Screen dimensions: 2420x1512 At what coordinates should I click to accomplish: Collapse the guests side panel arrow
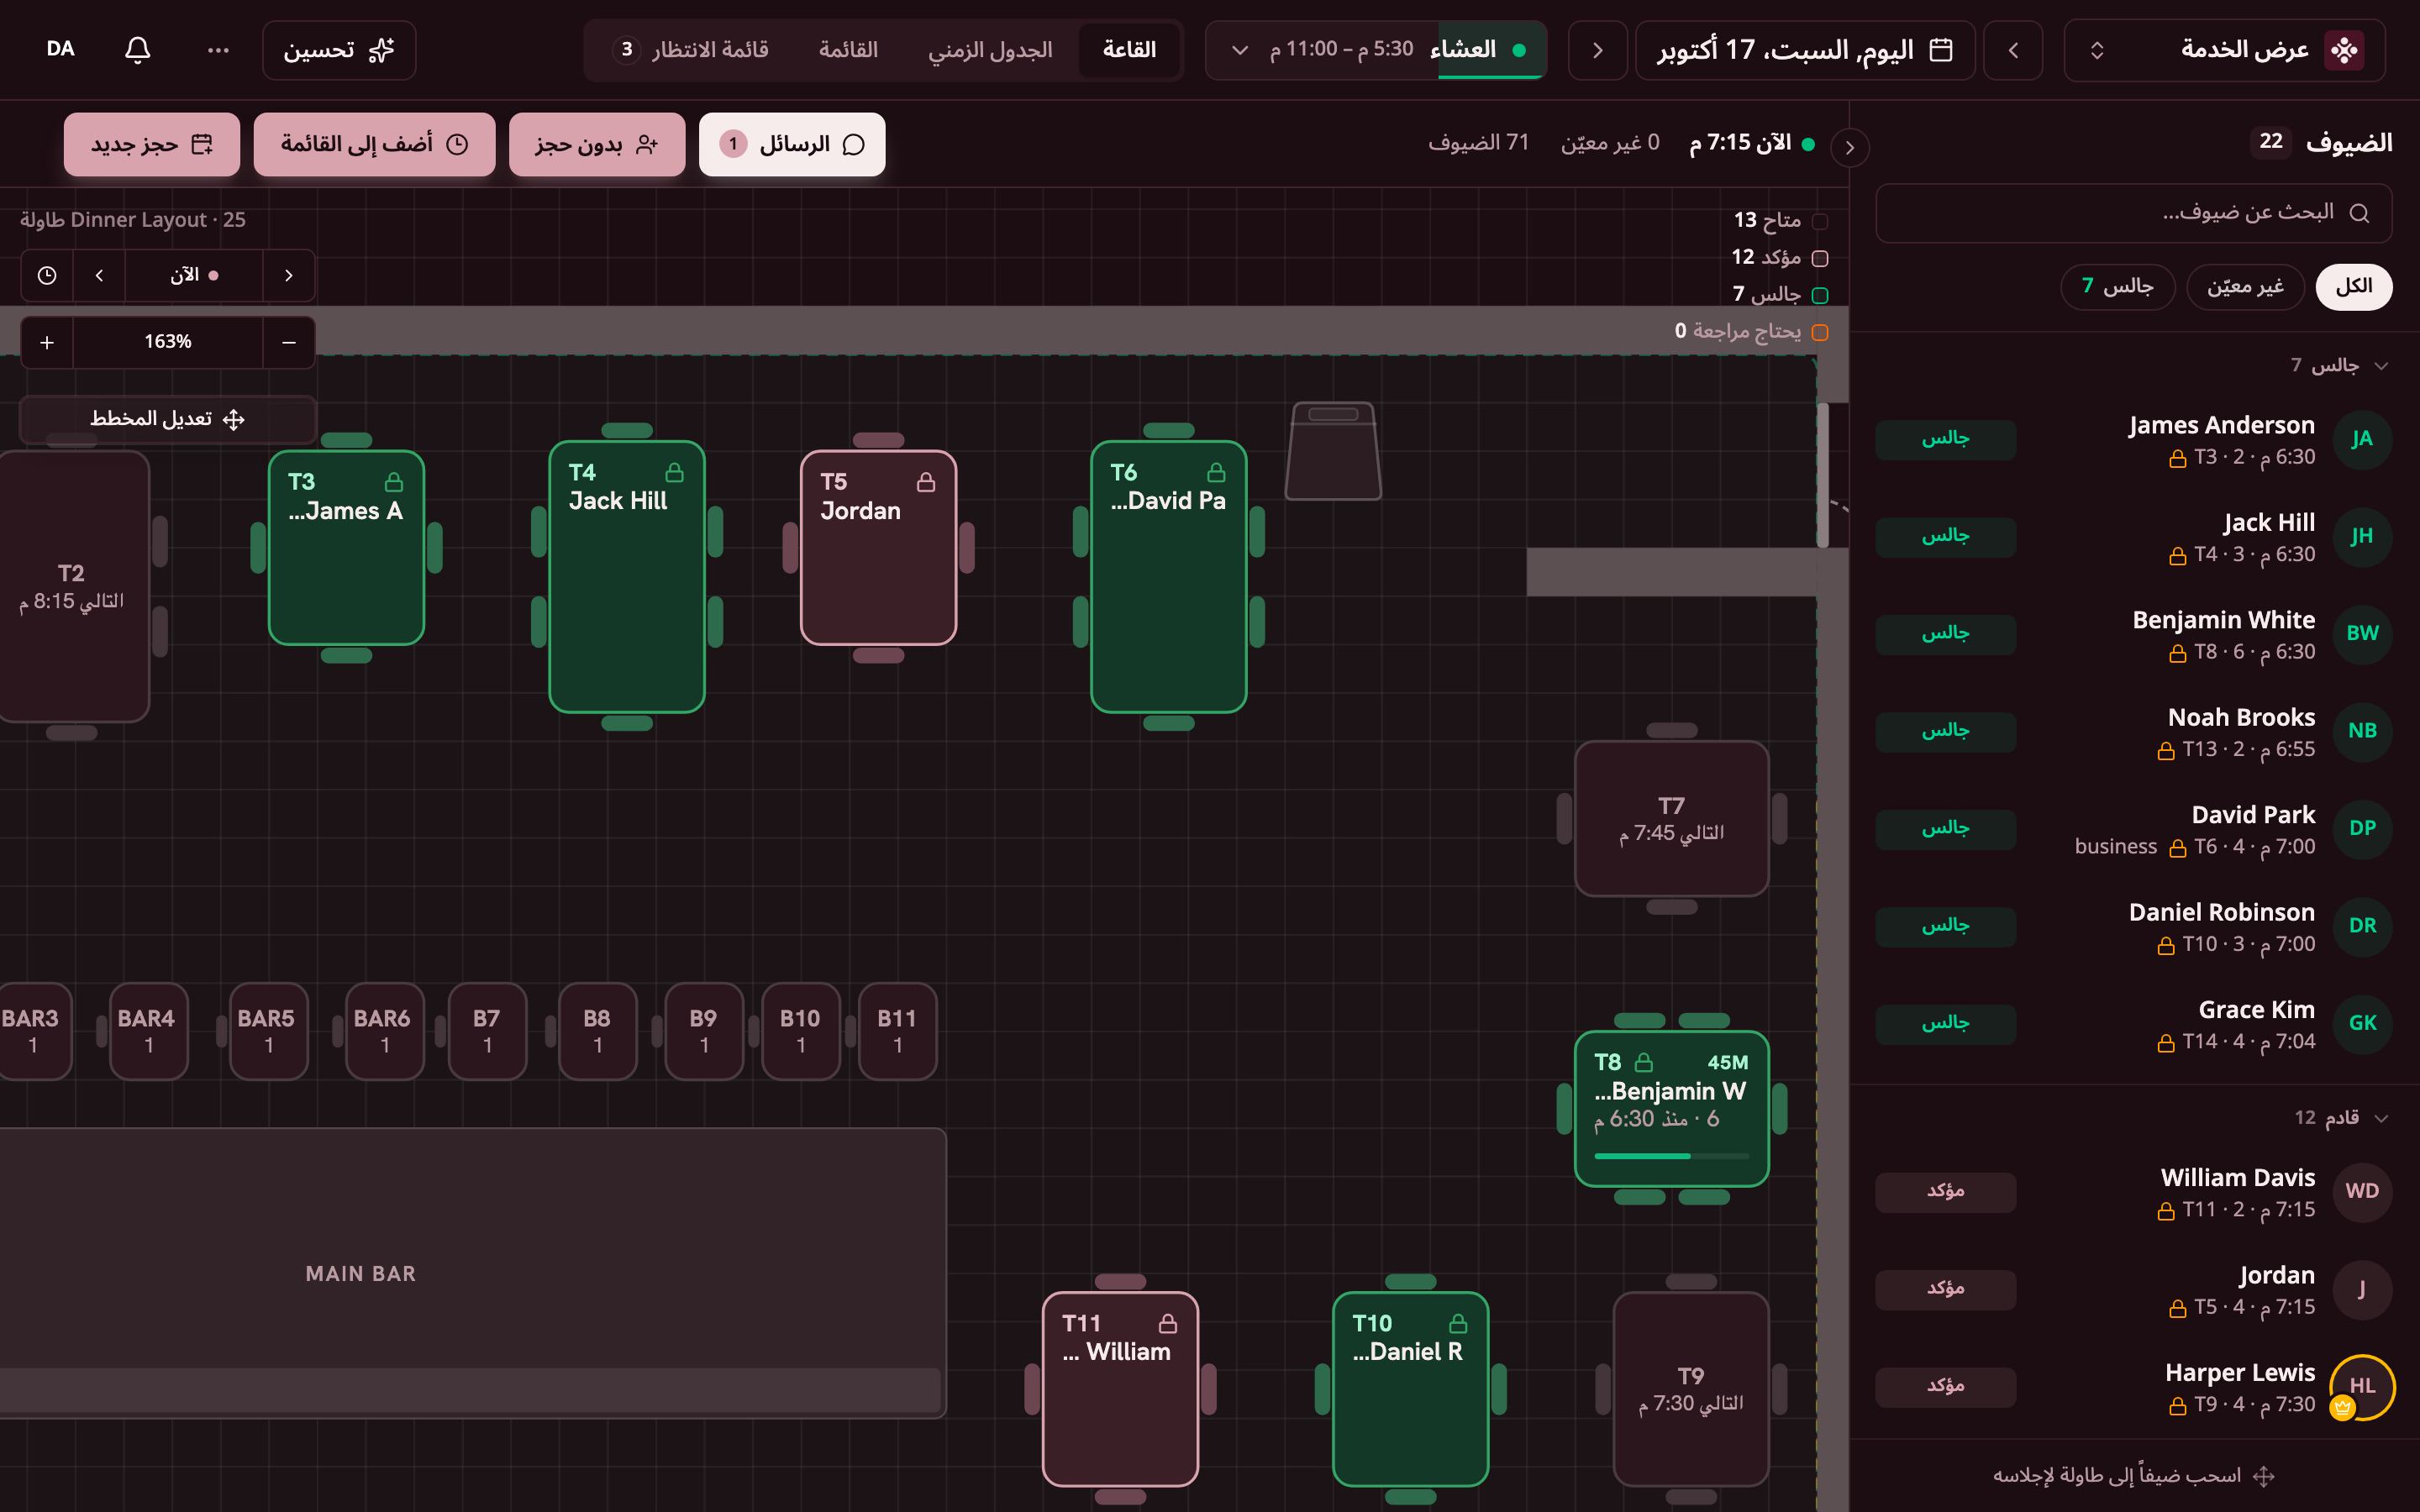click(1850, 147)
